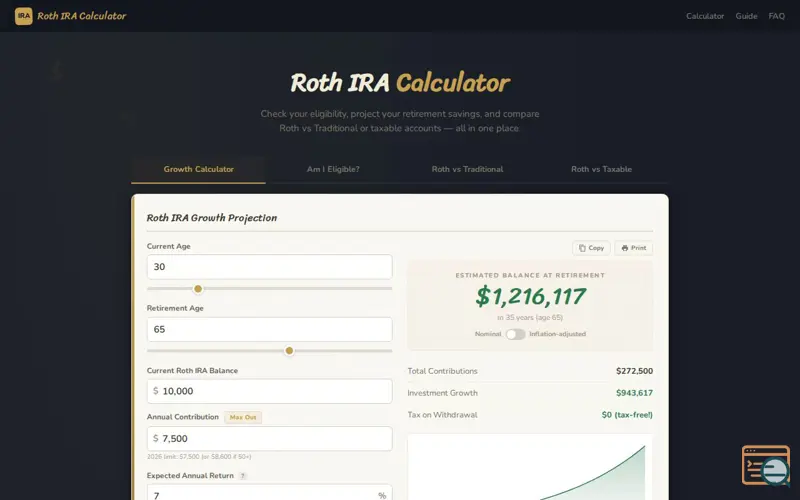Screen dimensions: 800x500
Task: Adjust the Current Age slider handle
Action: pos(198,289)
